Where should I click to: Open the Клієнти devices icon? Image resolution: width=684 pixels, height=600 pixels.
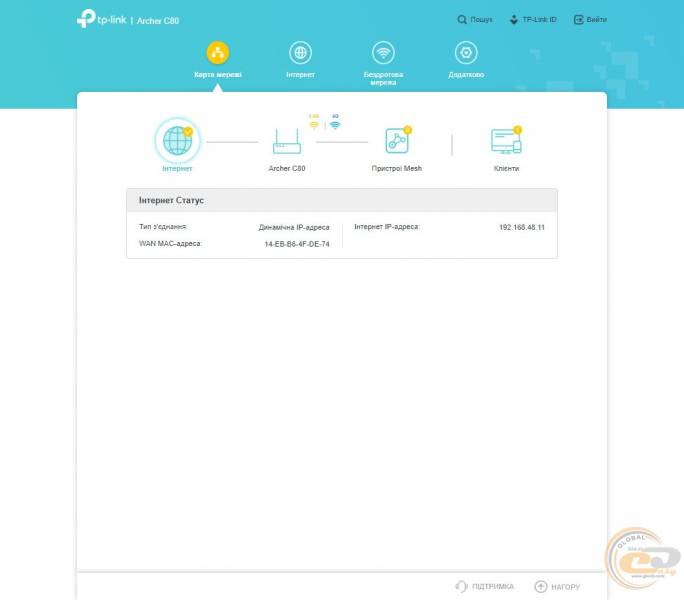coord(506,141)
